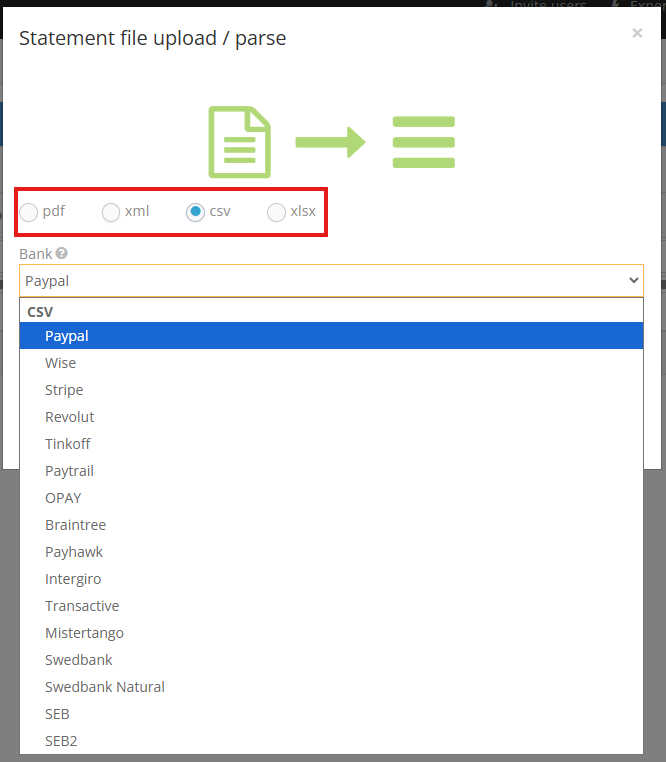Choose Paytrail from the bank list
The image size is (666, 762).
[x=332, y=471]
